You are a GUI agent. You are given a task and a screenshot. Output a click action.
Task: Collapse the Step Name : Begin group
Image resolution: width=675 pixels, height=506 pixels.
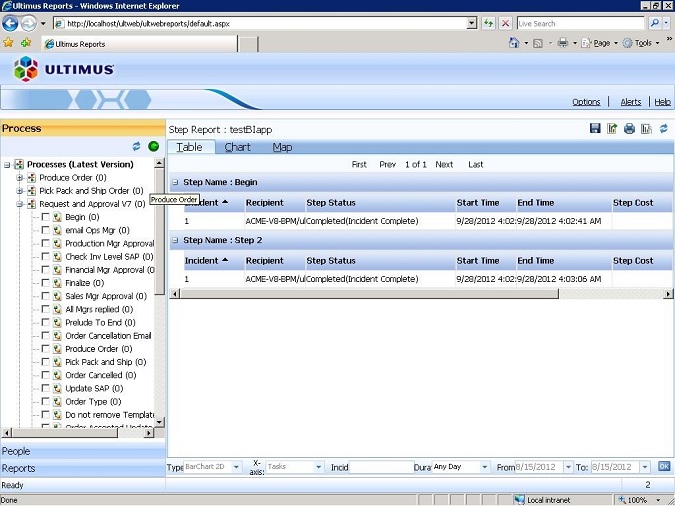tap(175, 182)
